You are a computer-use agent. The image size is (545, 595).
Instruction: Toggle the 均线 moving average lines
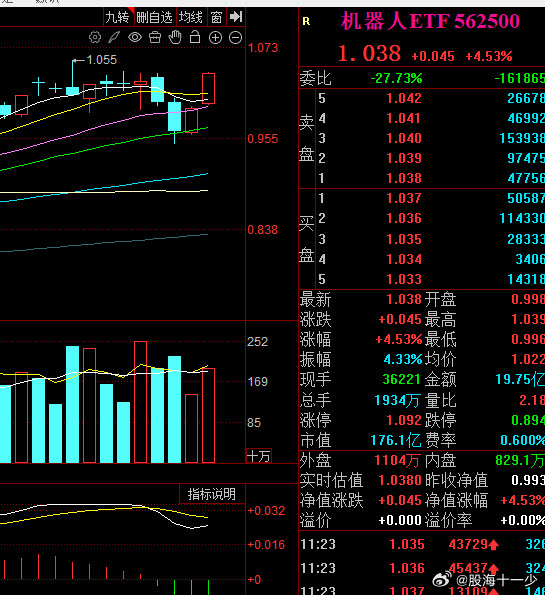191,17
